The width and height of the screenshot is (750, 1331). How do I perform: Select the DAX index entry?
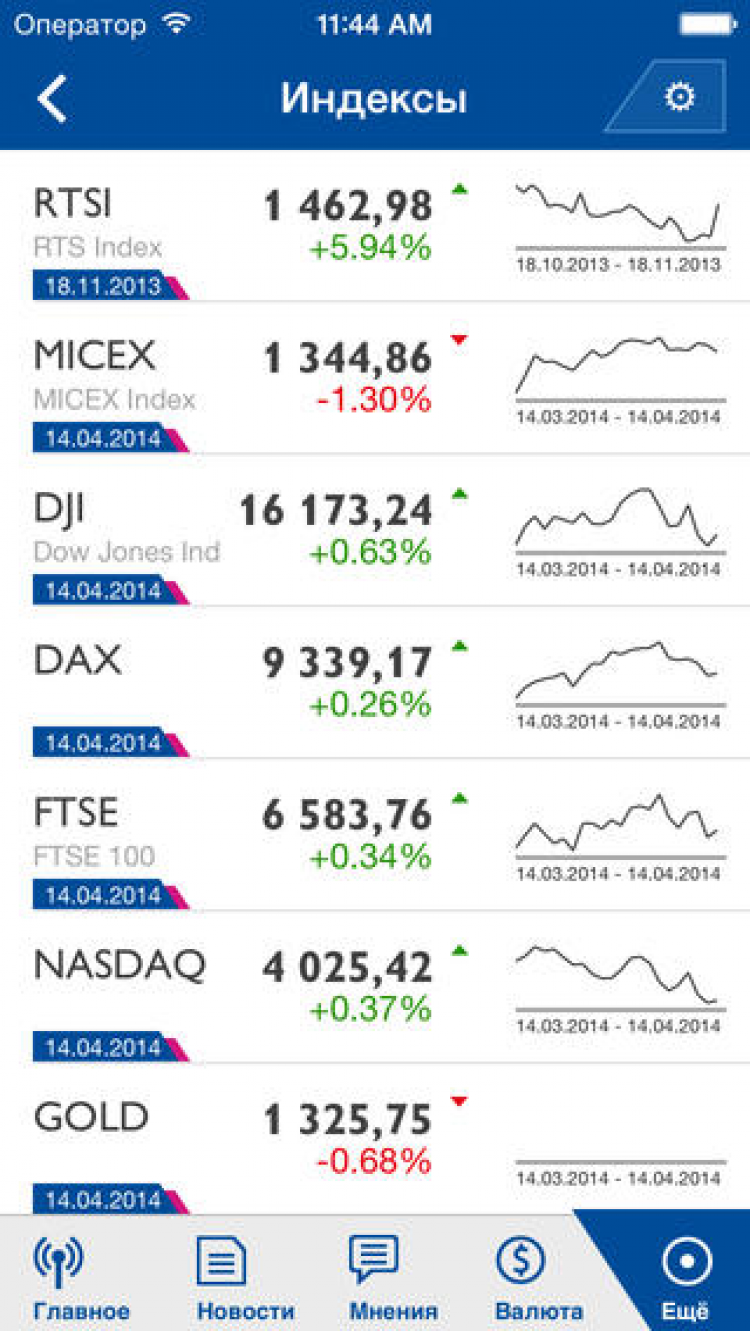point(78,661)
